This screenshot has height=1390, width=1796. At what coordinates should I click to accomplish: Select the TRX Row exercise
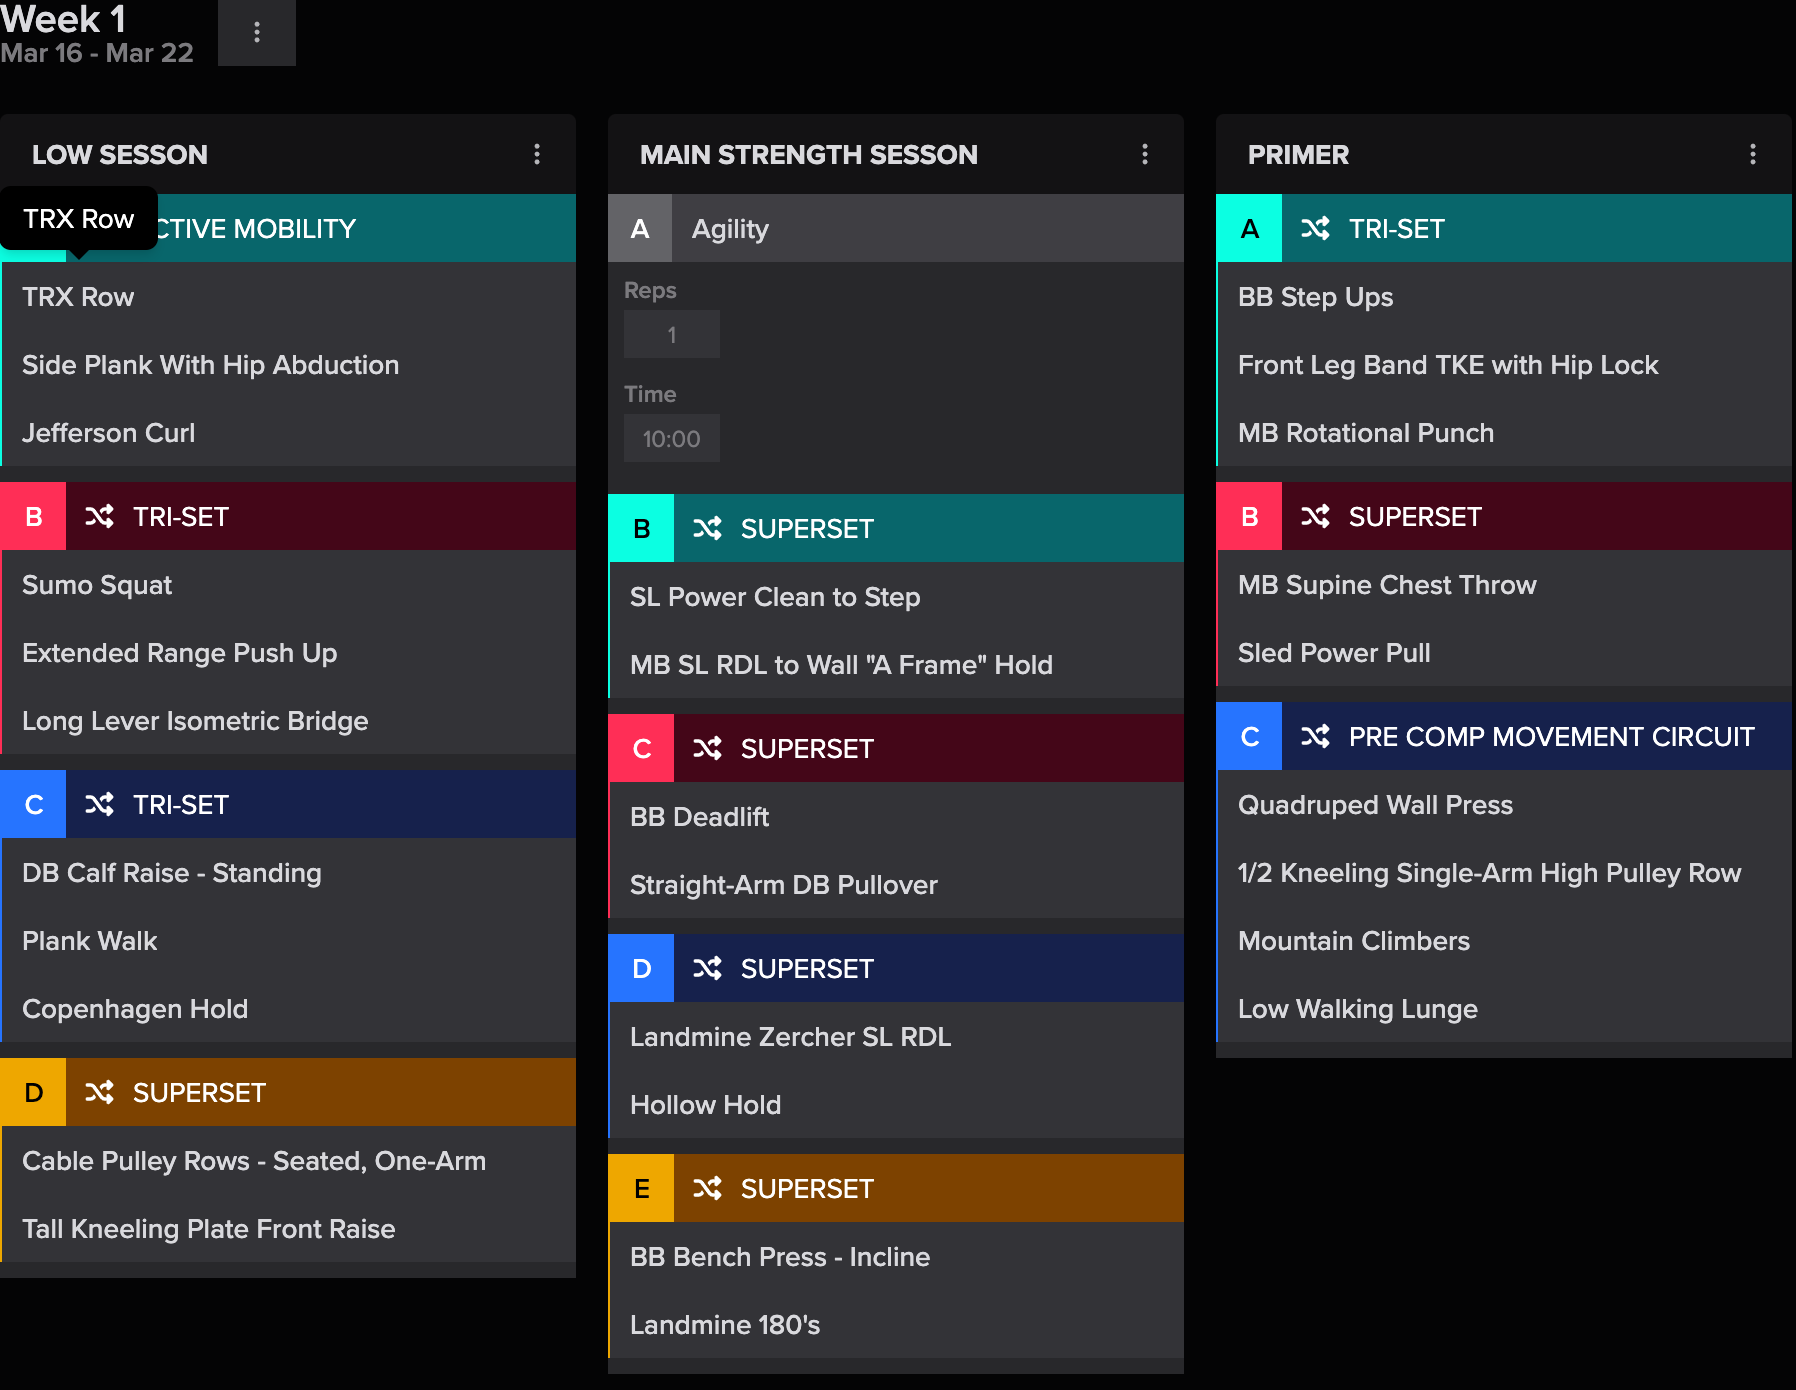pyautogui.click(x=288, y=296)
